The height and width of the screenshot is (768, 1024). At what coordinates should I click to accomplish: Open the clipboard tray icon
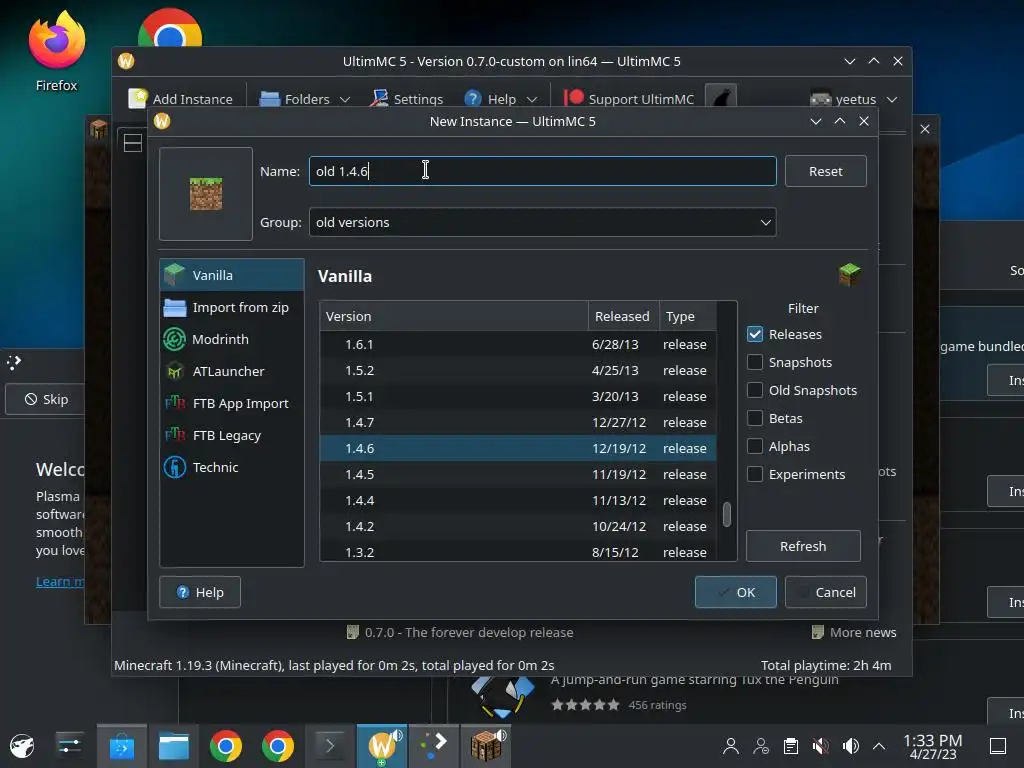791,746
